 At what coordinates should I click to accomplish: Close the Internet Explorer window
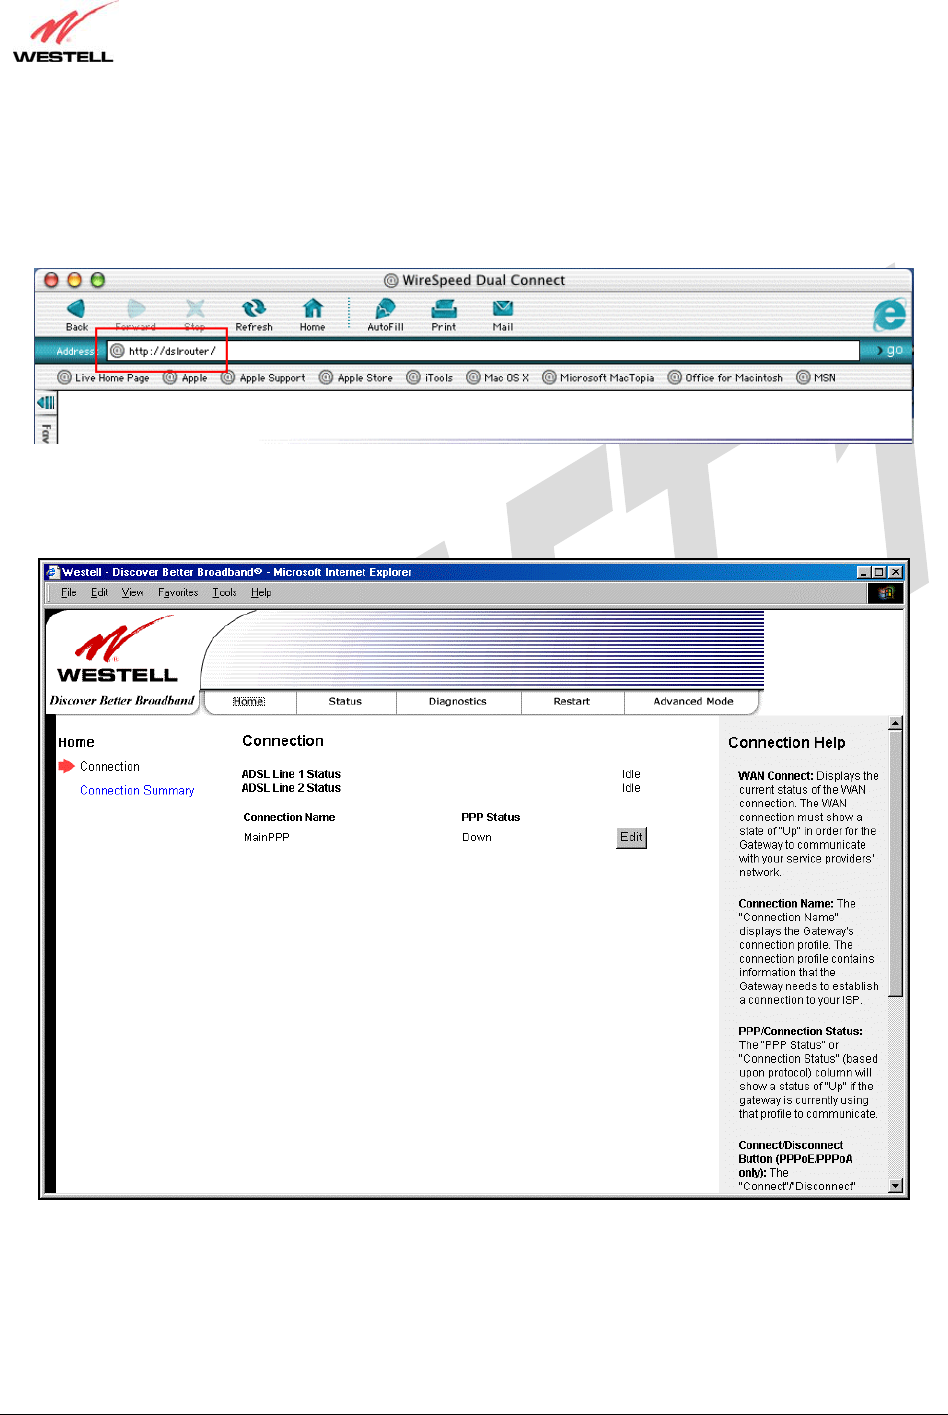pos(896,572)
